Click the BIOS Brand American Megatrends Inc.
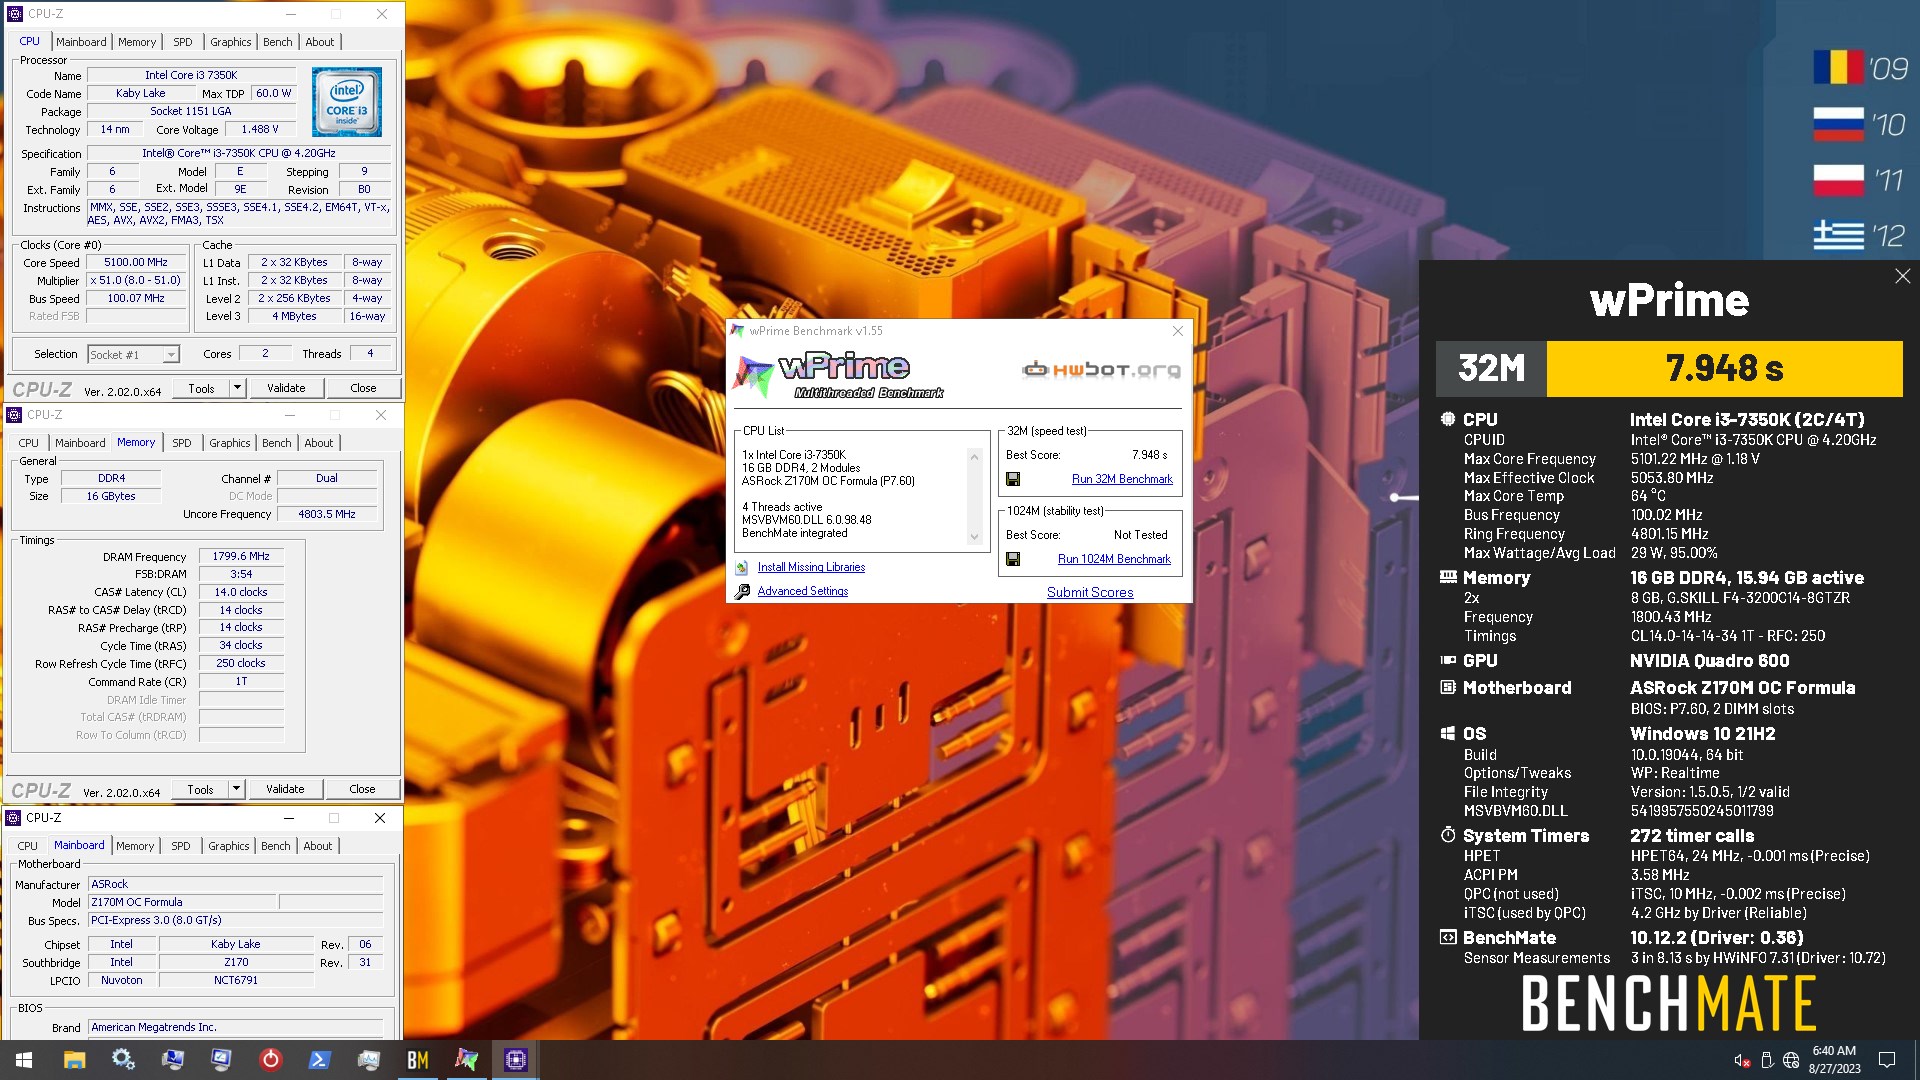1920x1080 pixels. (x=235, y=1027)
